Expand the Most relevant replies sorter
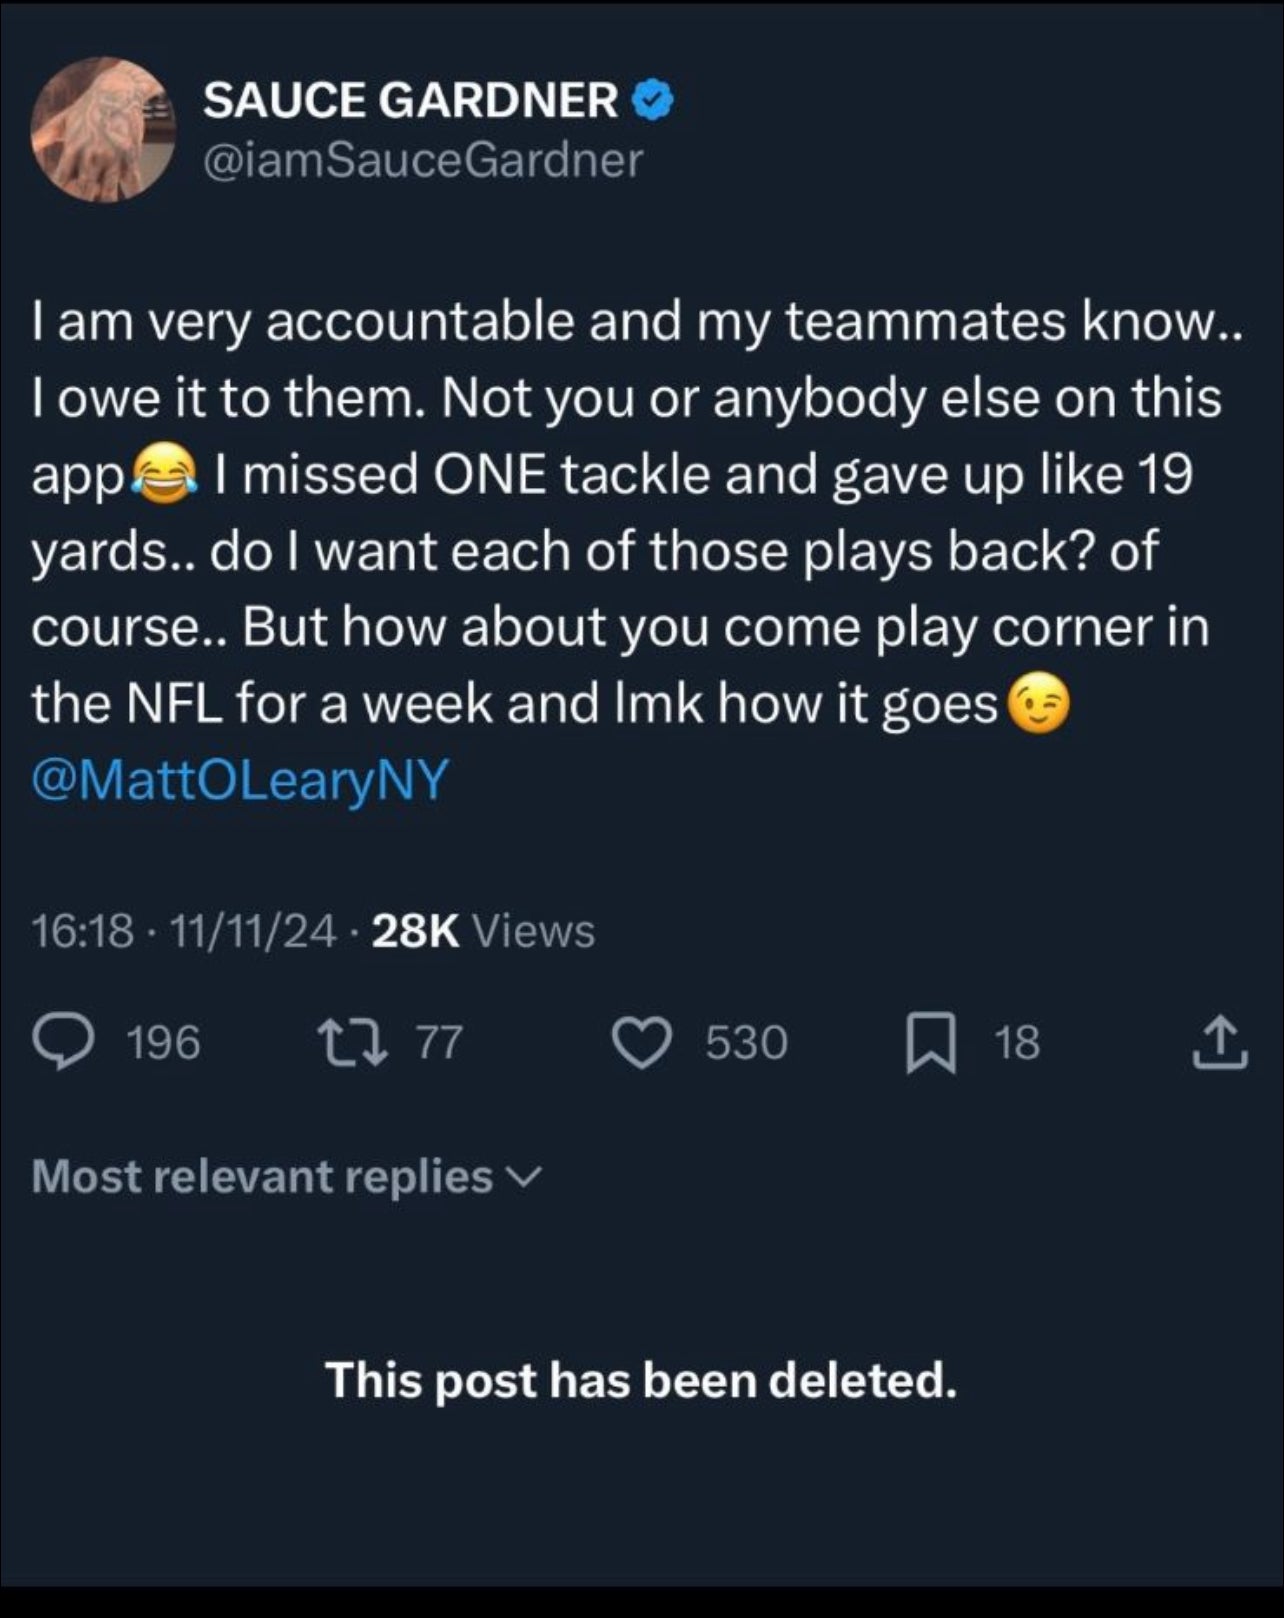The width and height of the screenshot is (1284, 1618). [x=262, y=1176]
